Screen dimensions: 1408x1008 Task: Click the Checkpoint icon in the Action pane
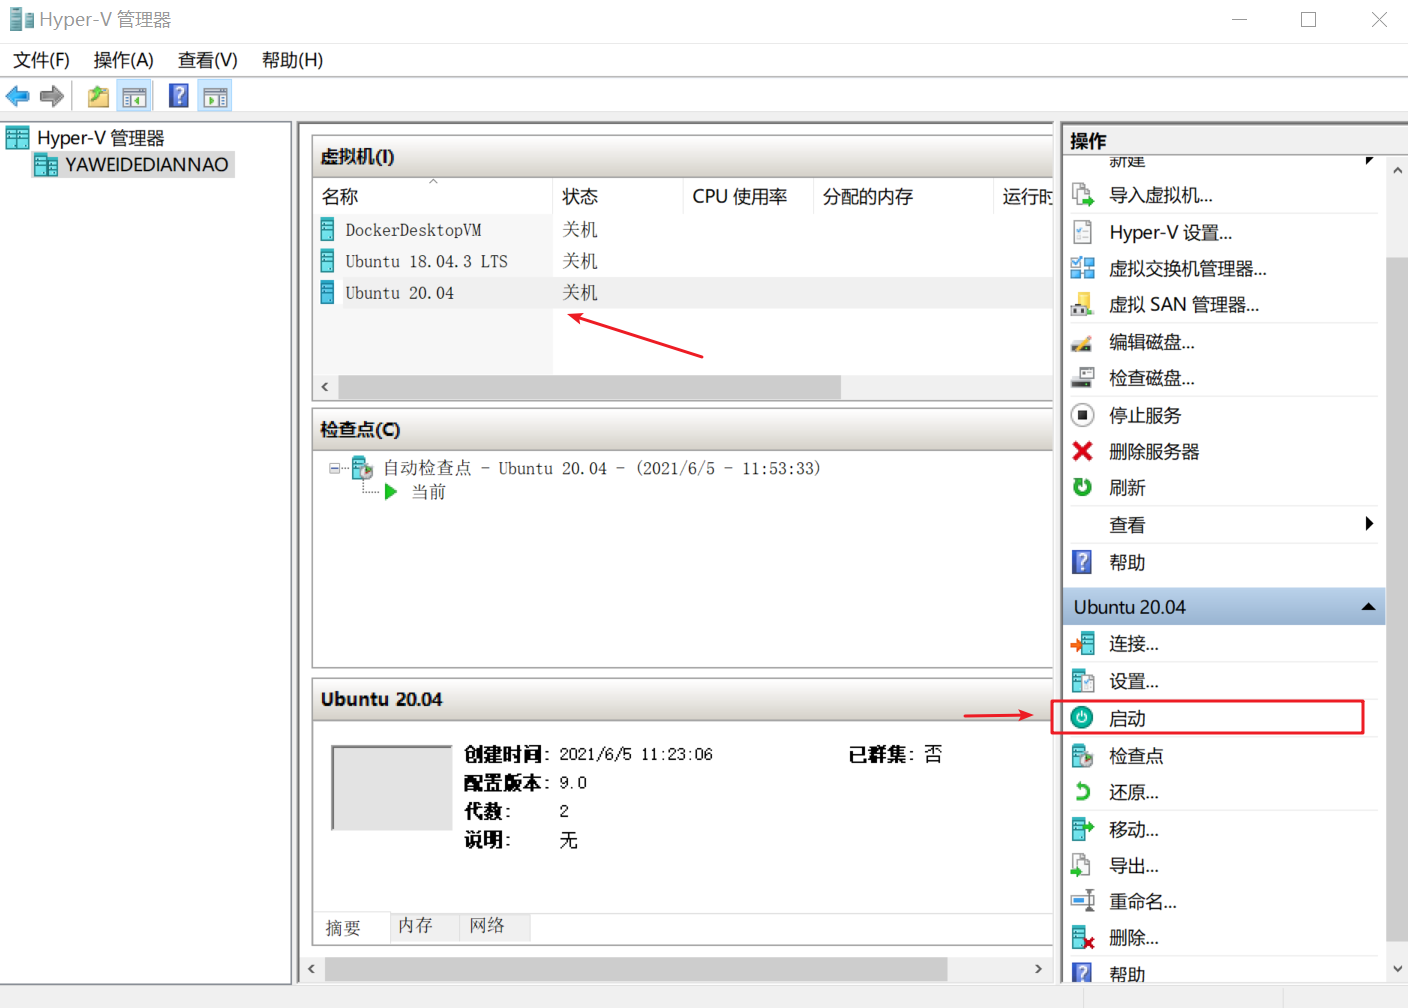click(x=1083, y=756)
